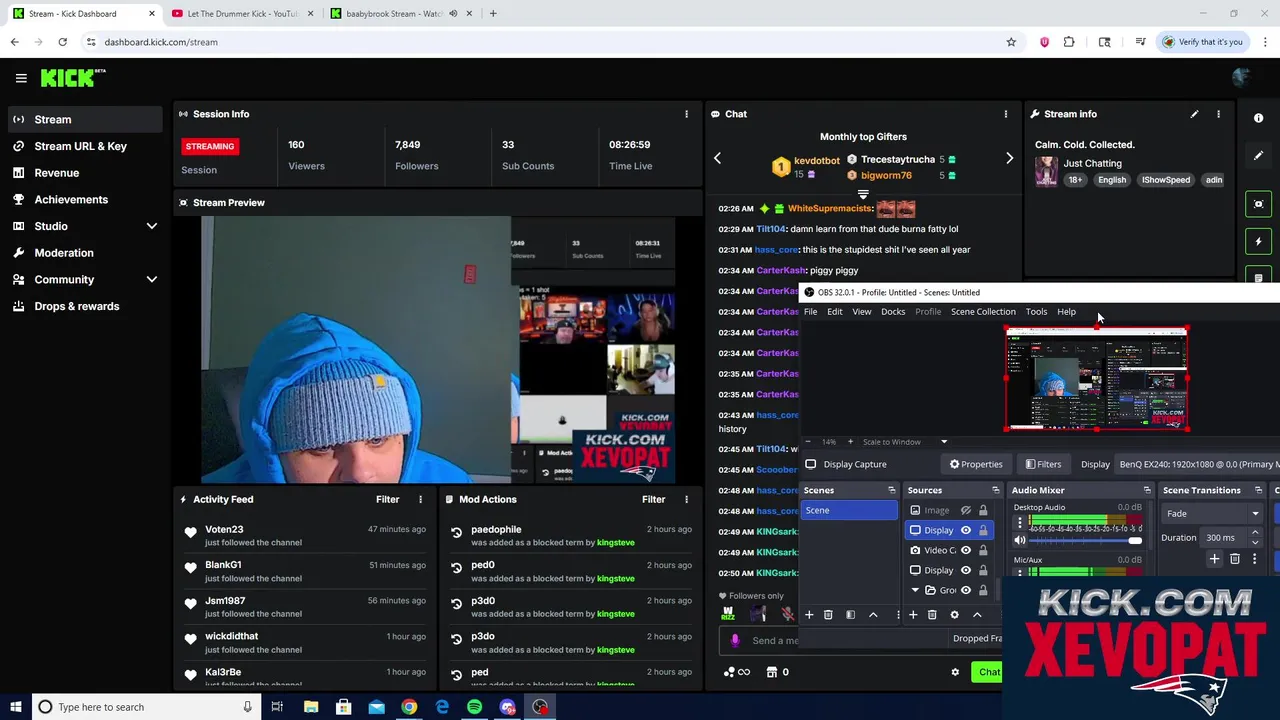Screen dimensions: 1280x720
Task: Show previous gifter with left arrow
Action: [717, 158]
